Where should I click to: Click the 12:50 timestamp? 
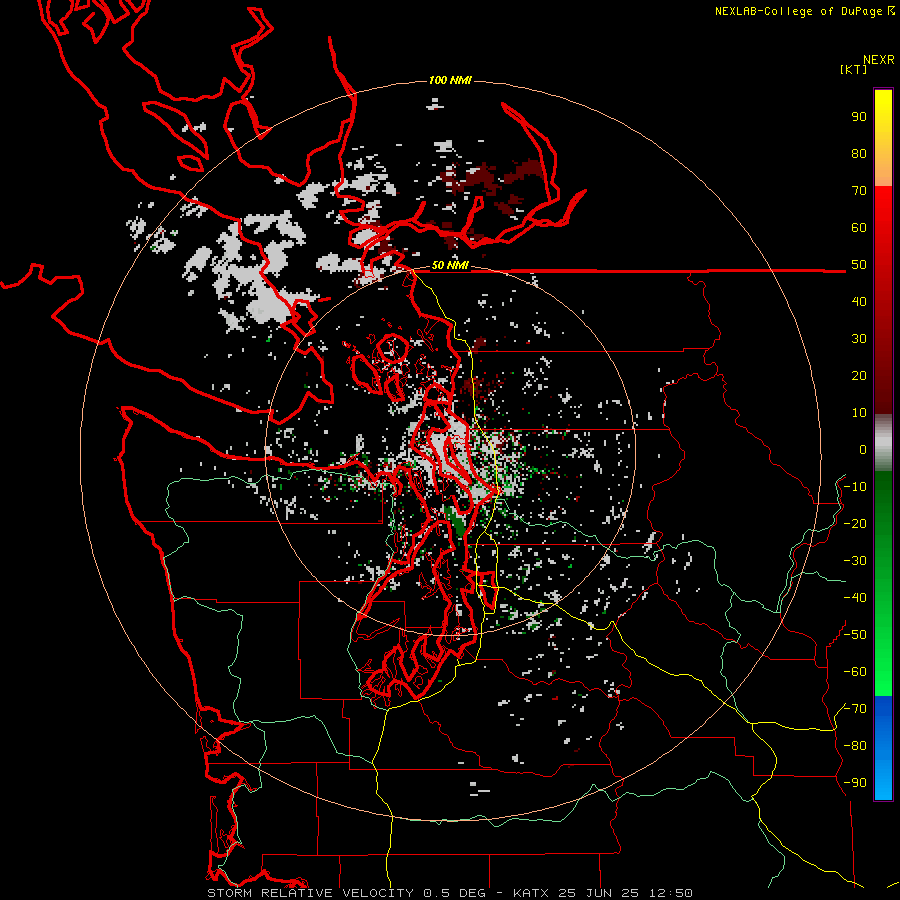point(670,893)
